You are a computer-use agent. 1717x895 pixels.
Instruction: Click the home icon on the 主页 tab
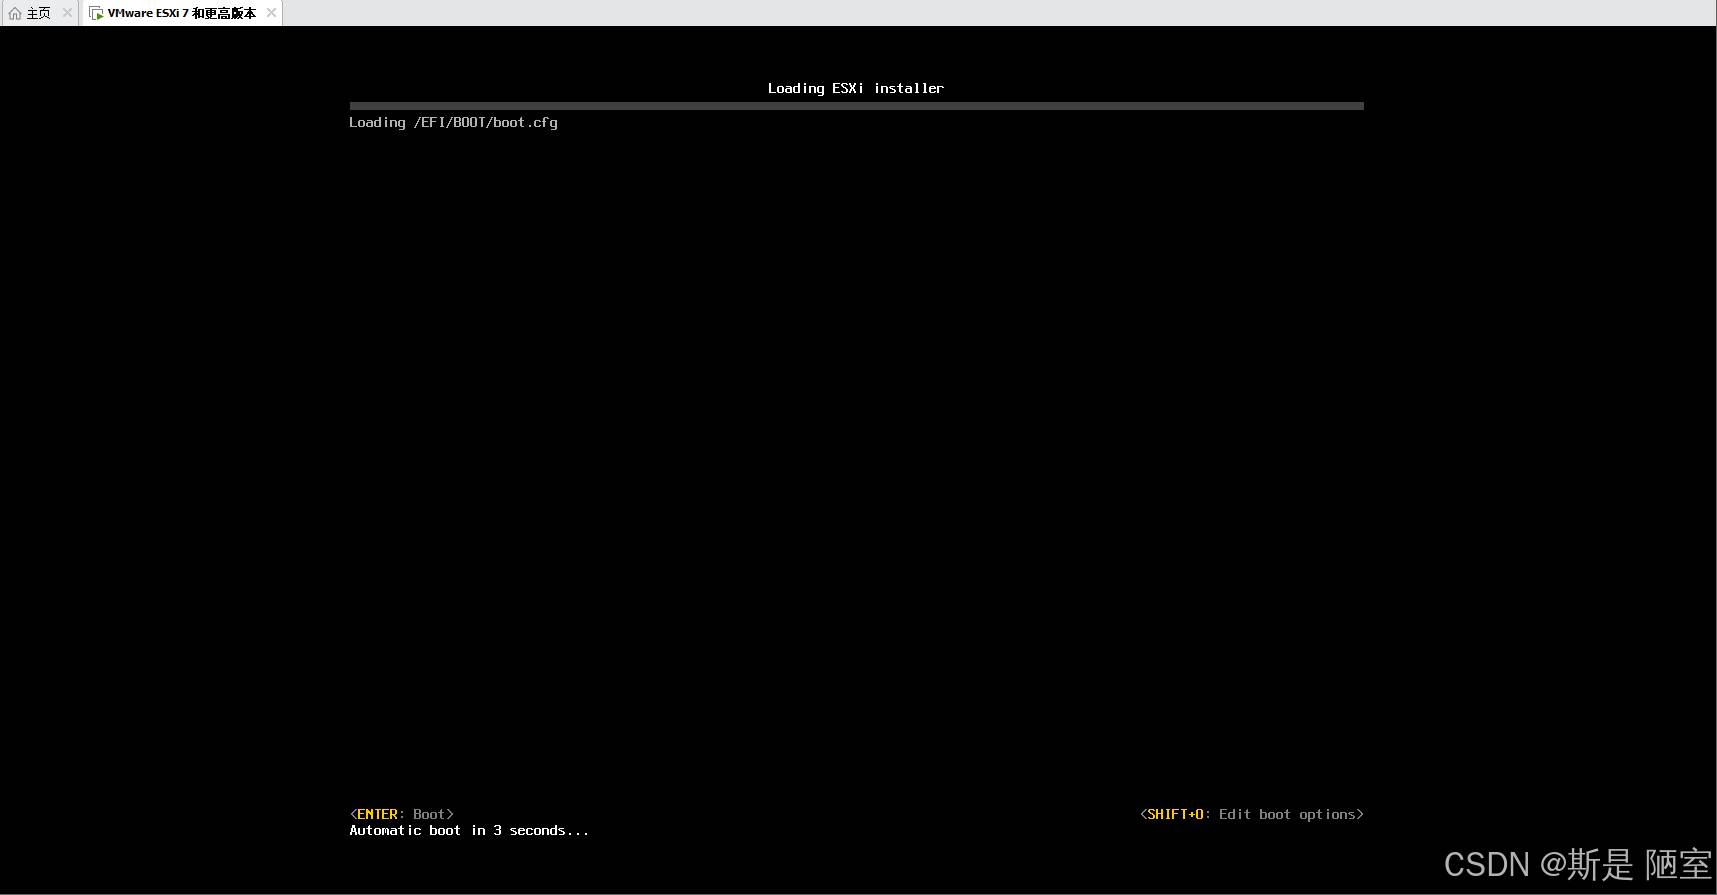pyautogui.click(x=15, y=13)
